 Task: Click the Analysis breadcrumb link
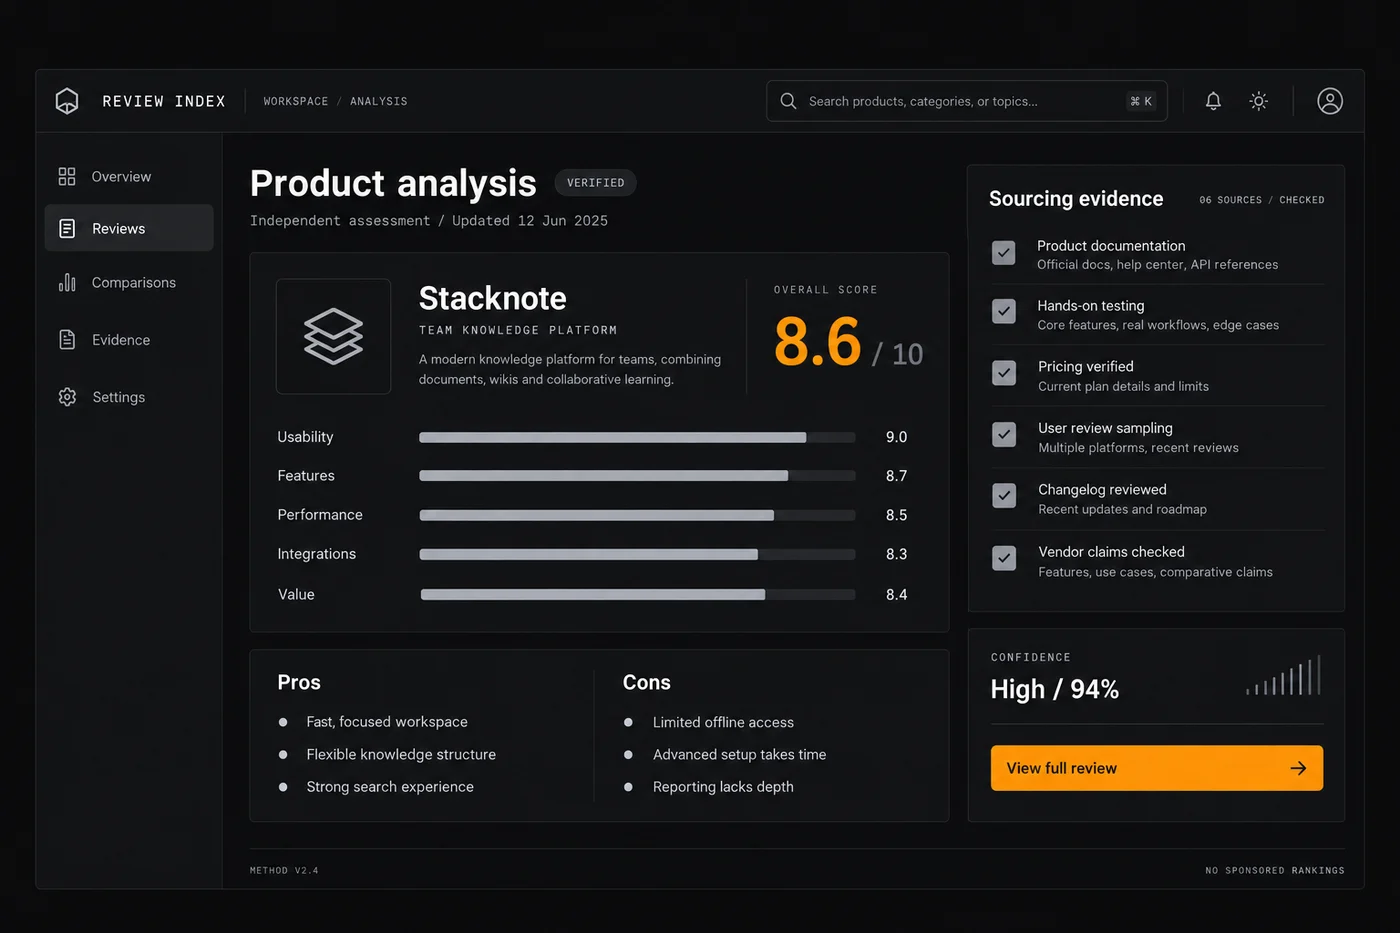[379, 101]
